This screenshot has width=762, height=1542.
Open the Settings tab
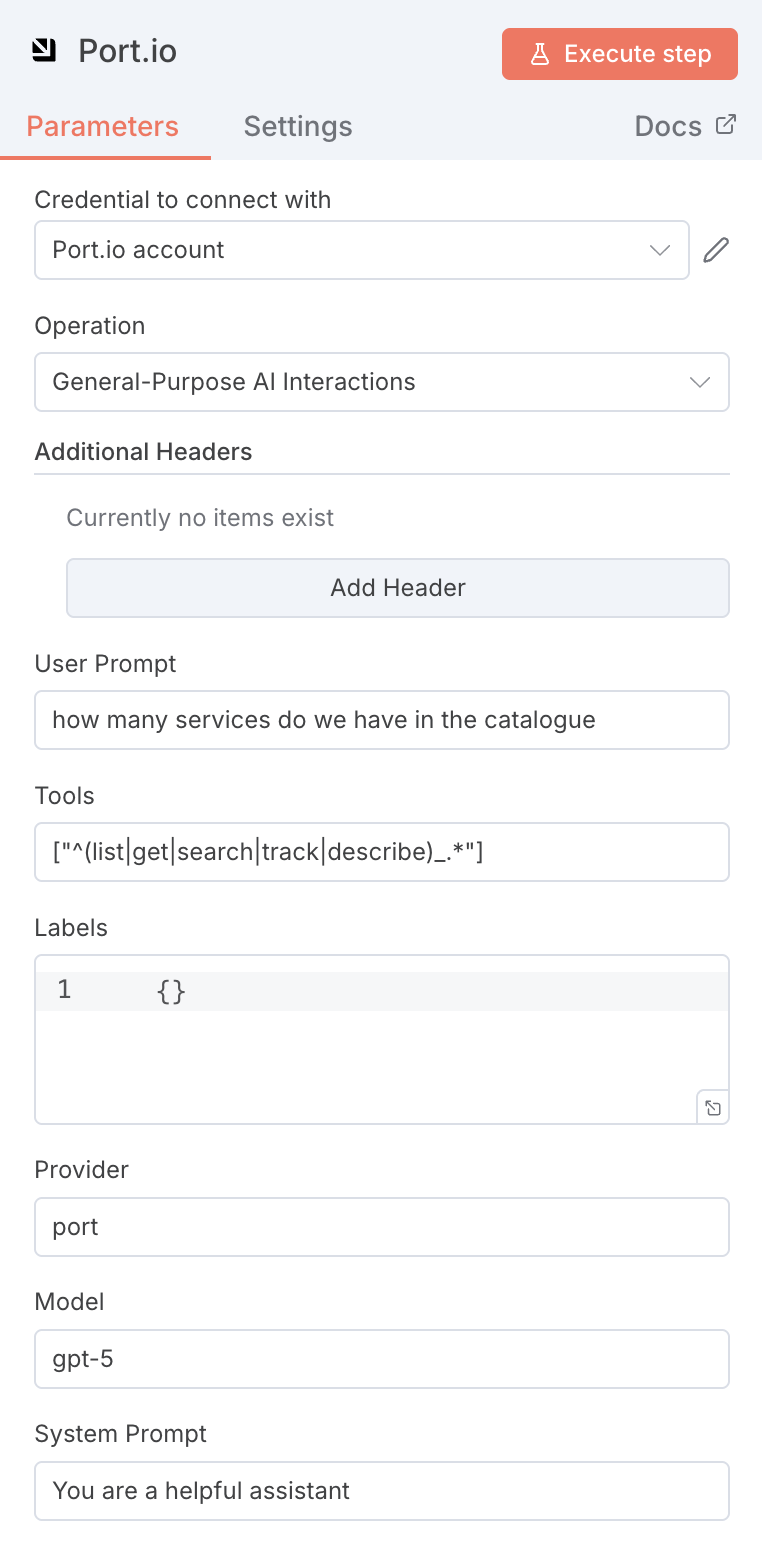[297, 127]
